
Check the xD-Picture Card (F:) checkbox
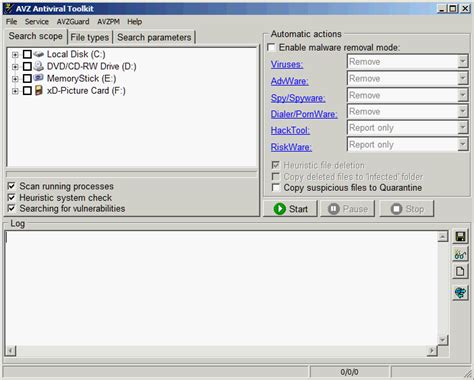pos(27,91)
